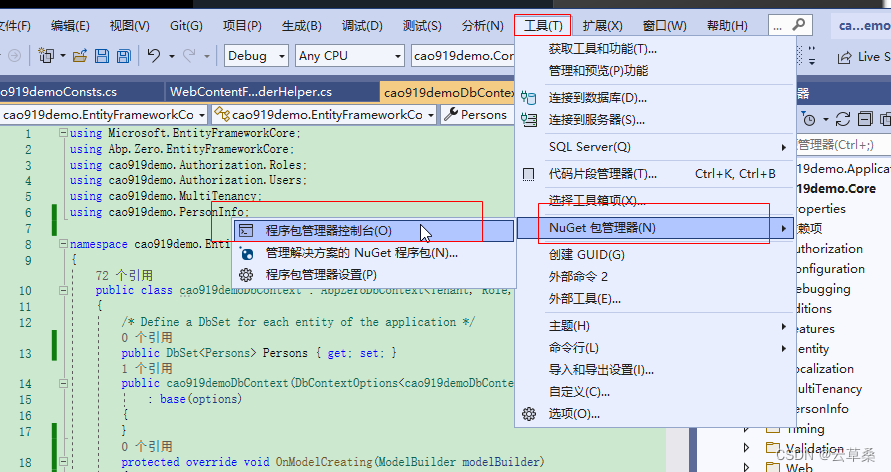Click the Solution Explorer pending changes clock icon
The width and height of the screenshot is (891, 472).
click(x=809, y=119)
